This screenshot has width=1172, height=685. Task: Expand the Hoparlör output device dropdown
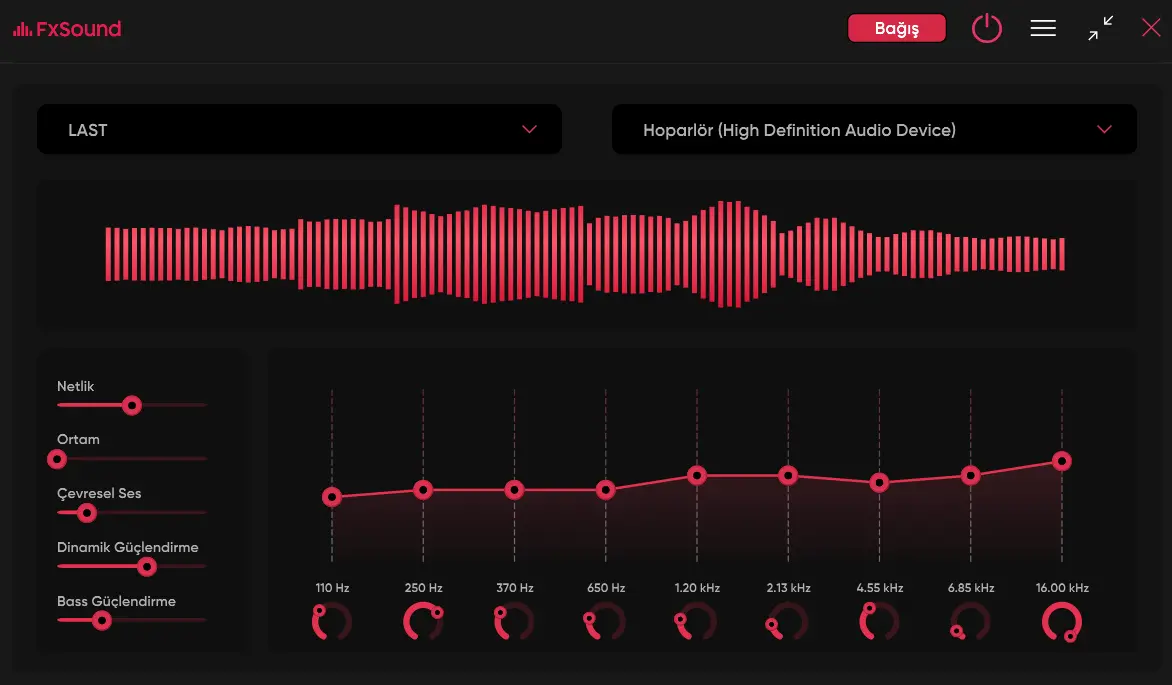(874, 129)
